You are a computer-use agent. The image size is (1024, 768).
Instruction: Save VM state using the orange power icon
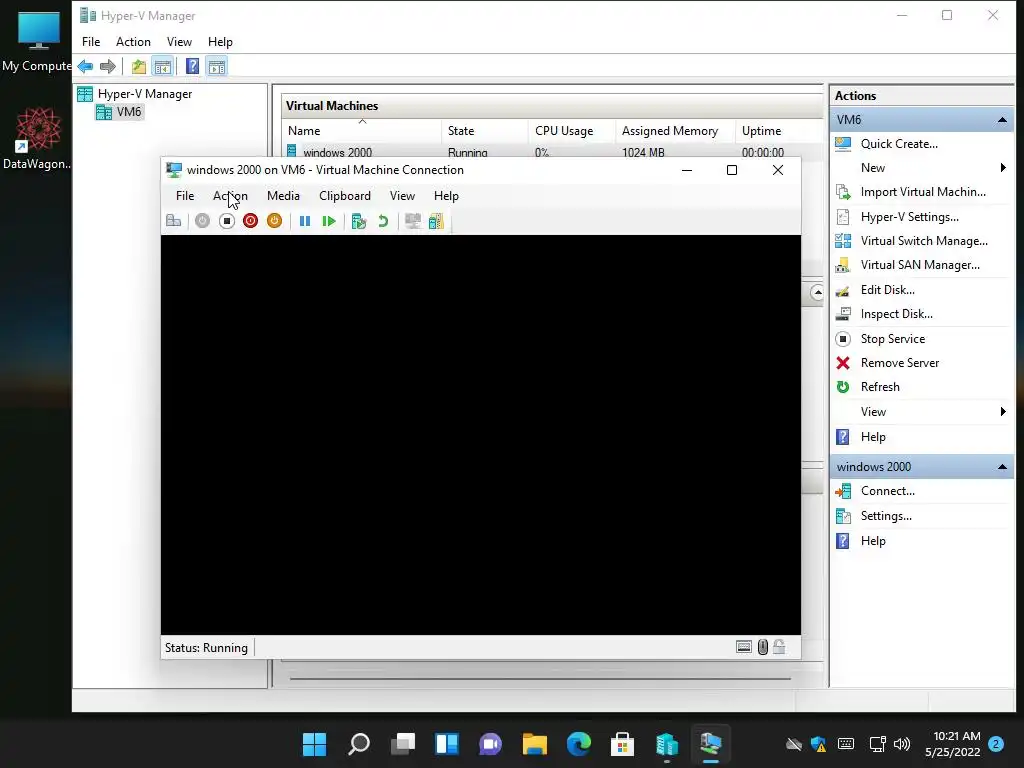(274, 221)
